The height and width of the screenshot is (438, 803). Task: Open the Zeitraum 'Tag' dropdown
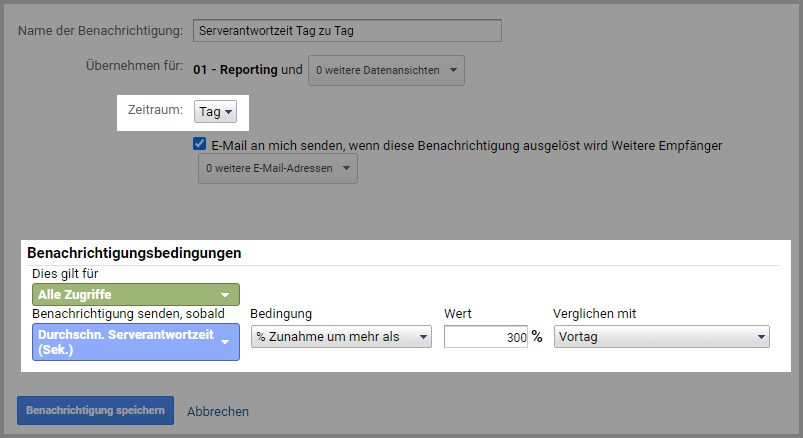pos(215,112)
